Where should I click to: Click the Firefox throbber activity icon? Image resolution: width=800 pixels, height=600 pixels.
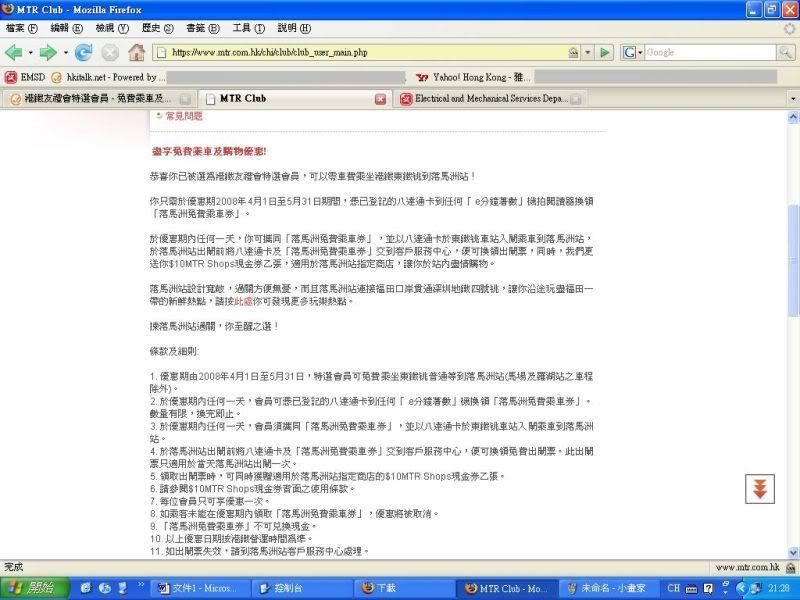pos(790,29)
